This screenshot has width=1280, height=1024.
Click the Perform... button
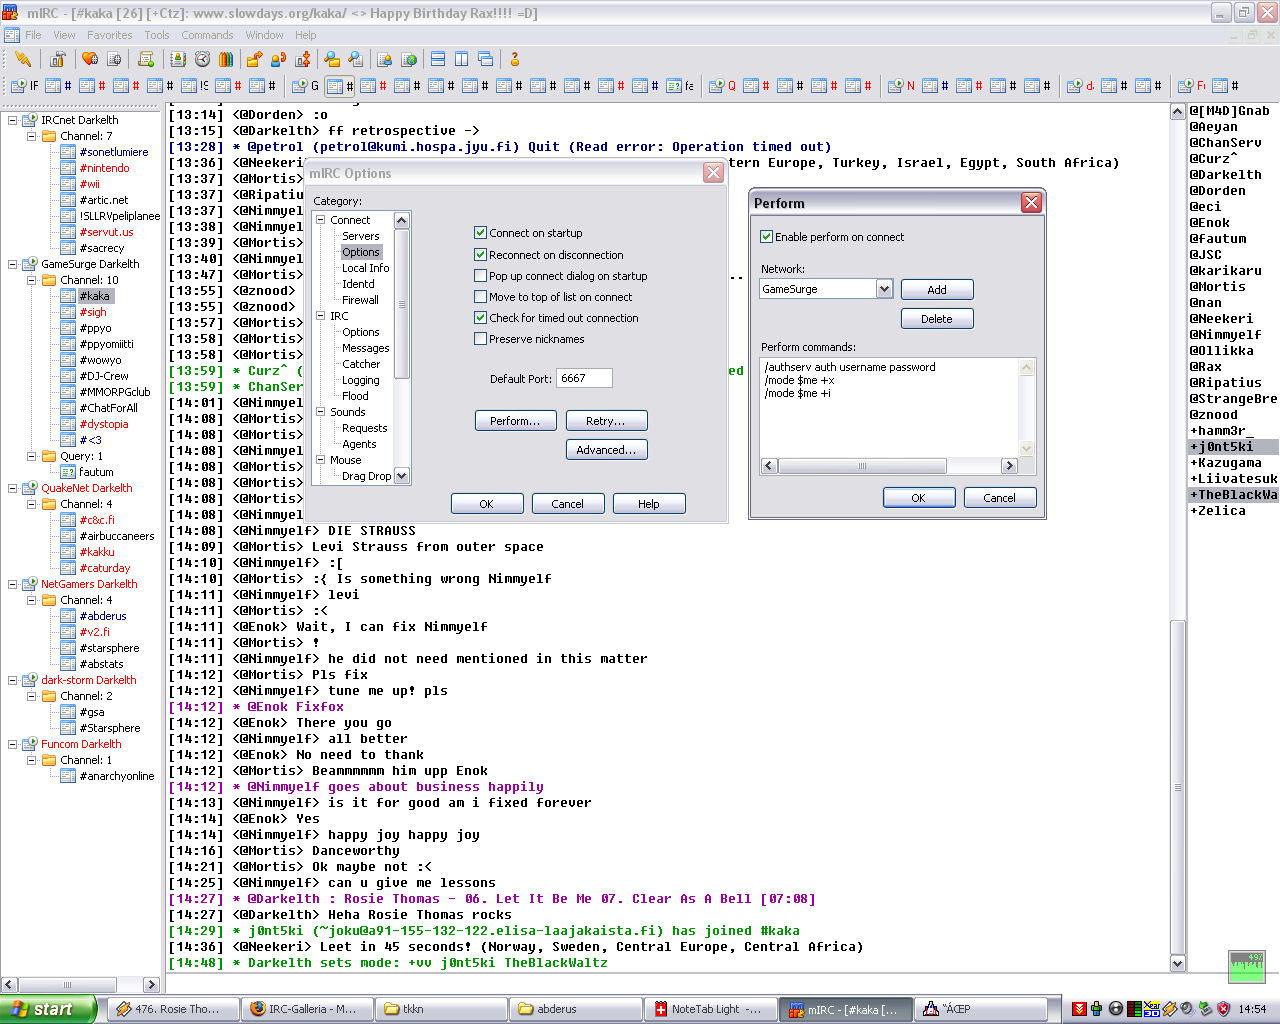(516, 421)
